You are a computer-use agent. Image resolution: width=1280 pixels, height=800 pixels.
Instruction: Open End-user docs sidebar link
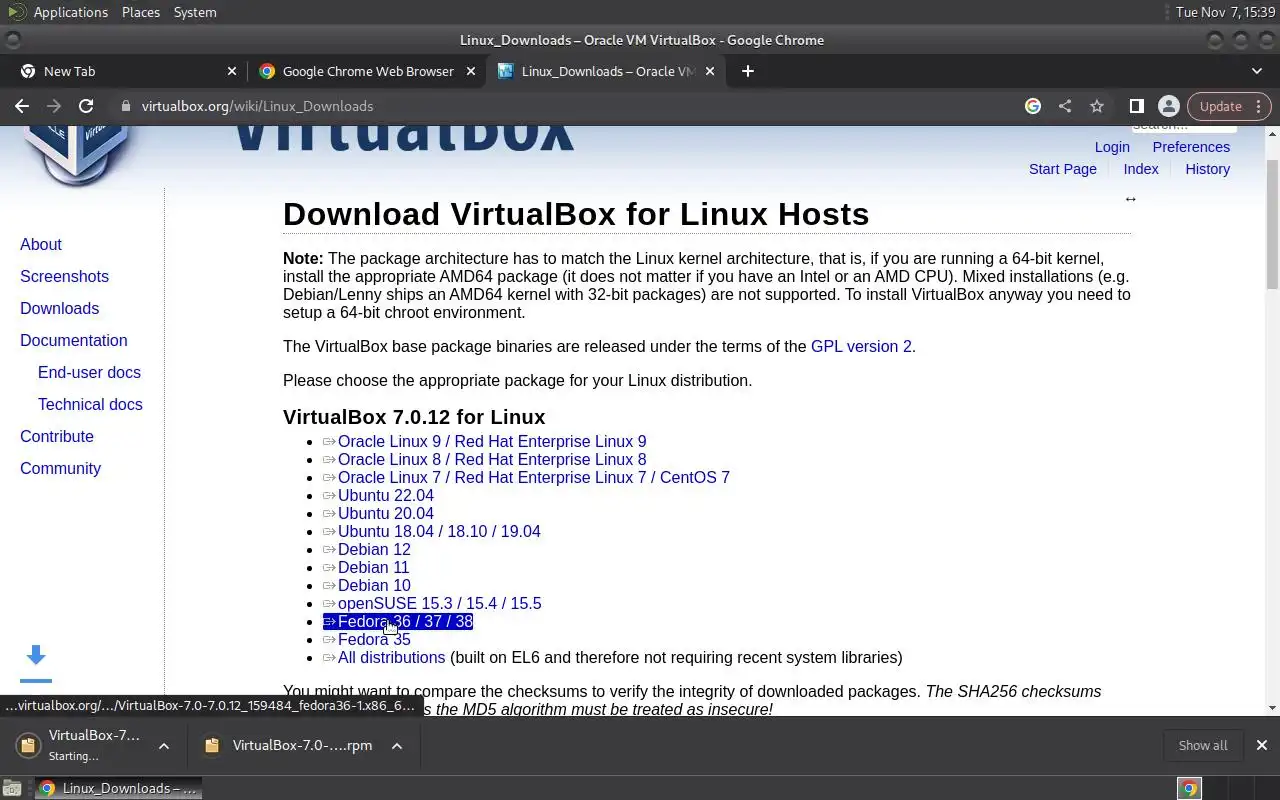coord(89,372)
